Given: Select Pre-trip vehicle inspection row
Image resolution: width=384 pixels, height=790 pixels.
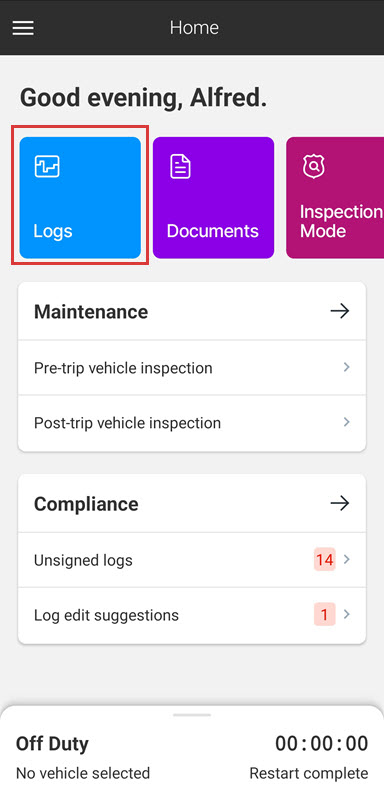Looking at the screenshot, I should [192, 368].
